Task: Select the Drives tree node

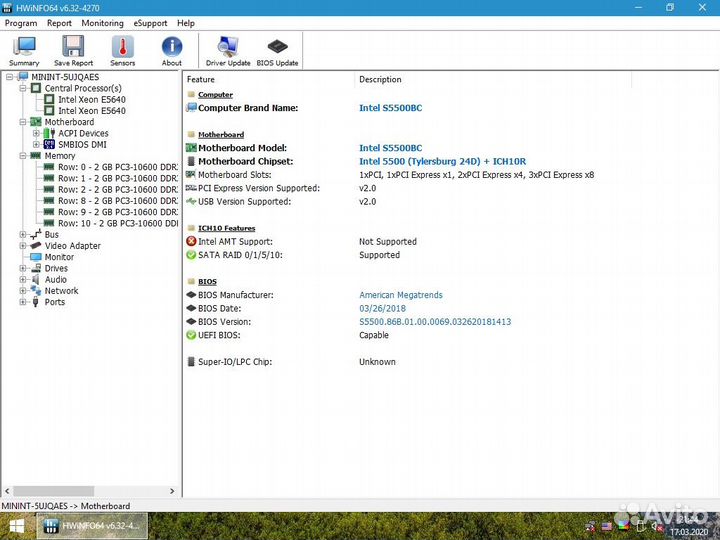Action: click(56, 268)
